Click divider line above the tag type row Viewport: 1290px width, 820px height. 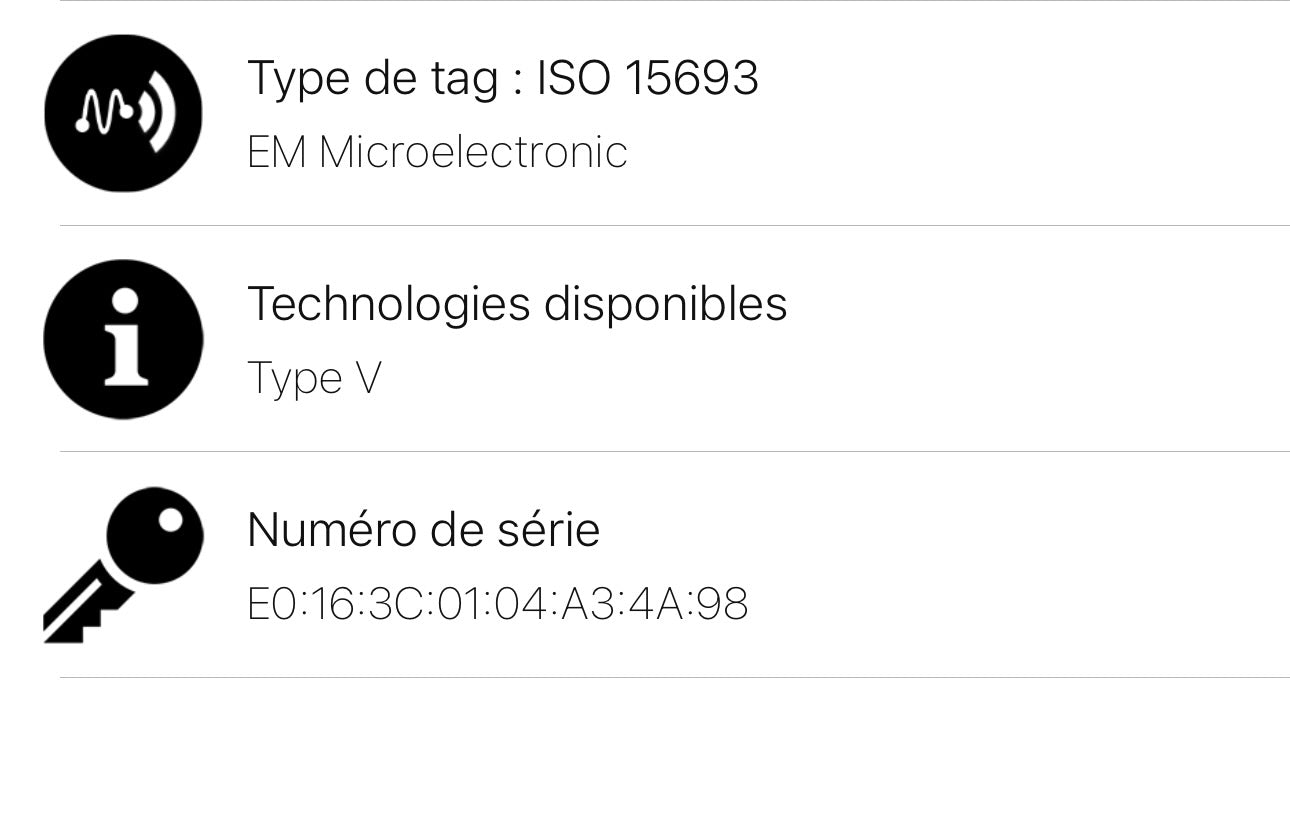click(675, 1)
